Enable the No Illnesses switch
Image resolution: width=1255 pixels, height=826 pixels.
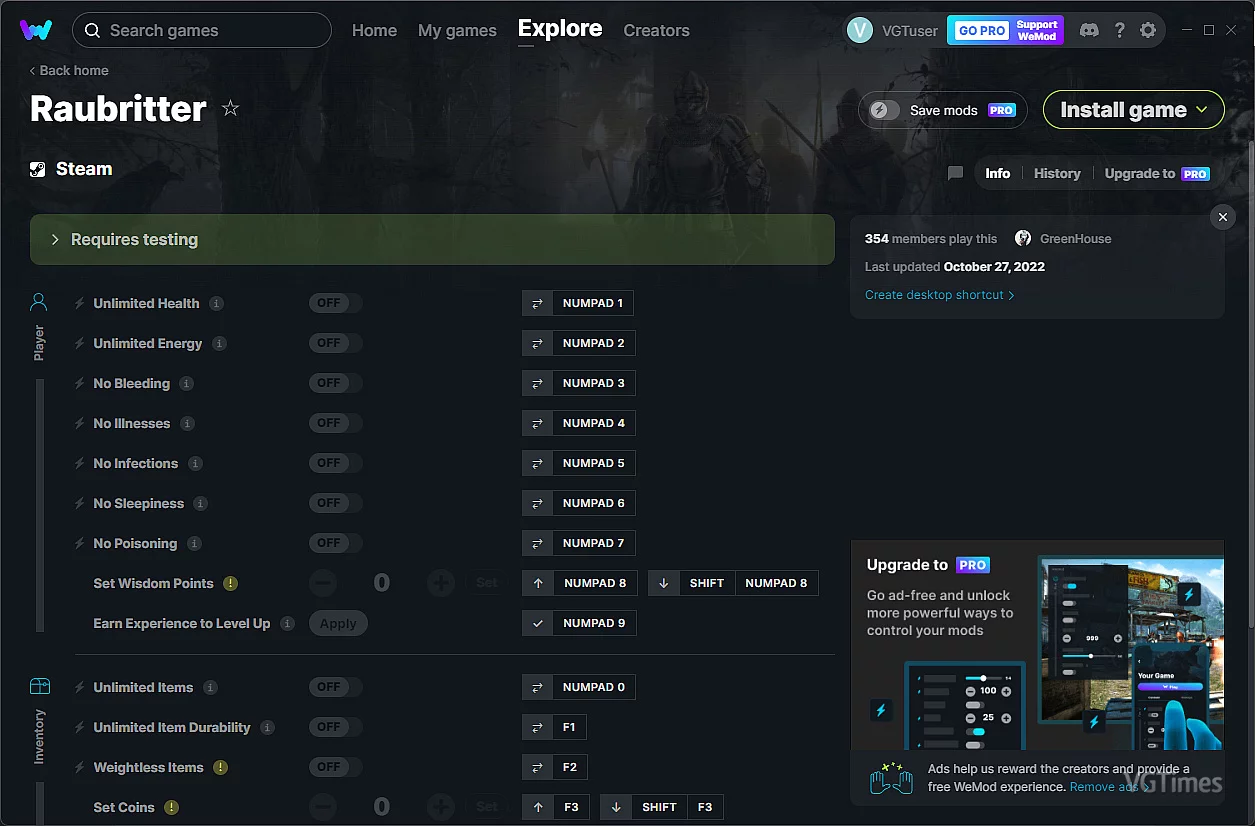(335, 423)
